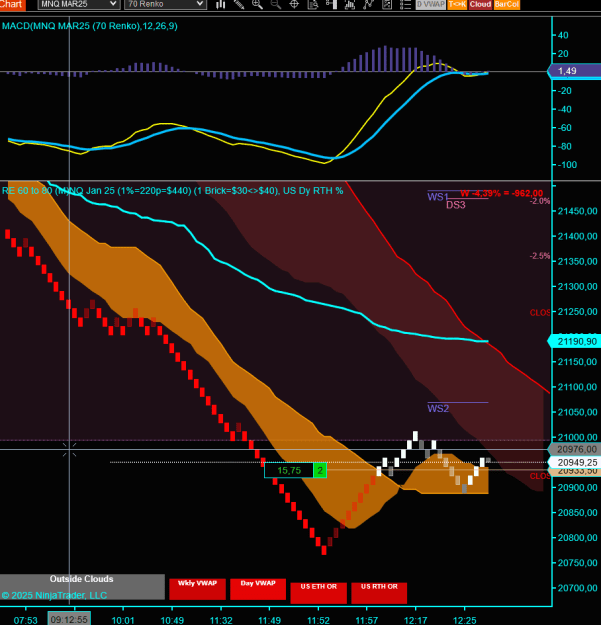This screenshot has height=625, width=601.
Task: Toggle the D VWAP button
Action: [x=430, y=4]
